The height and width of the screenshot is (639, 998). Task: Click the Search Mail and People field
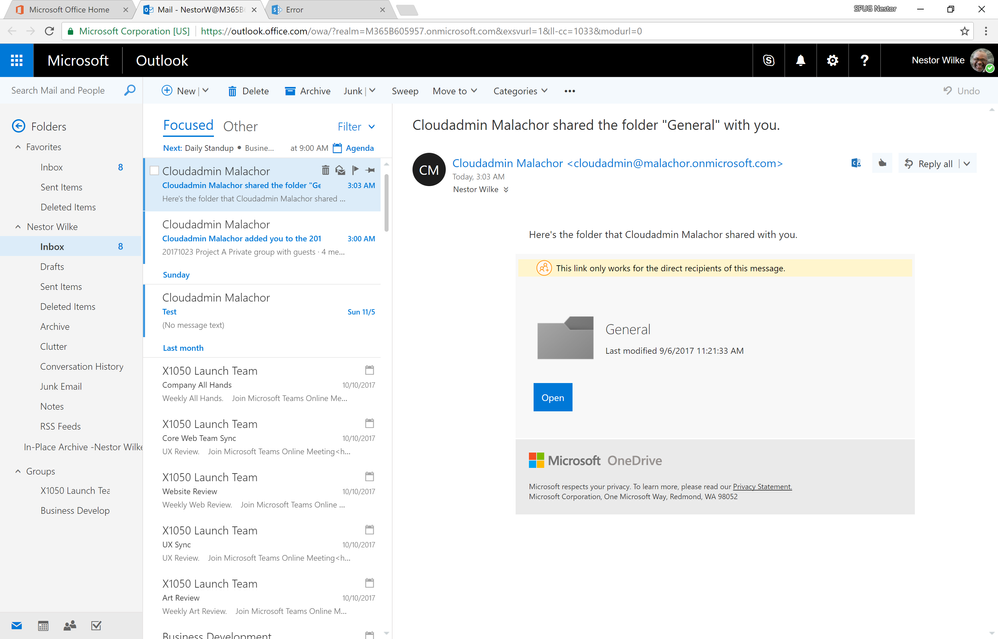pos(58,90)
